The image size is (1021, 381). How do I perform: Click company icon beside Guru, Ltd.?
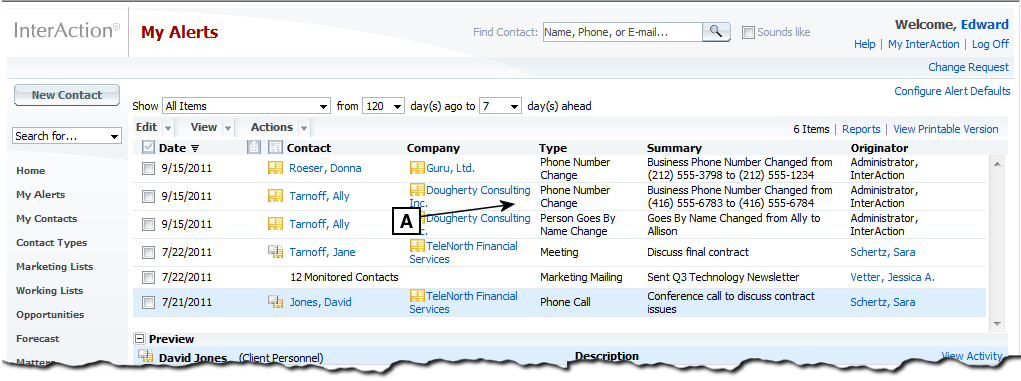click(x=417, y=168)
